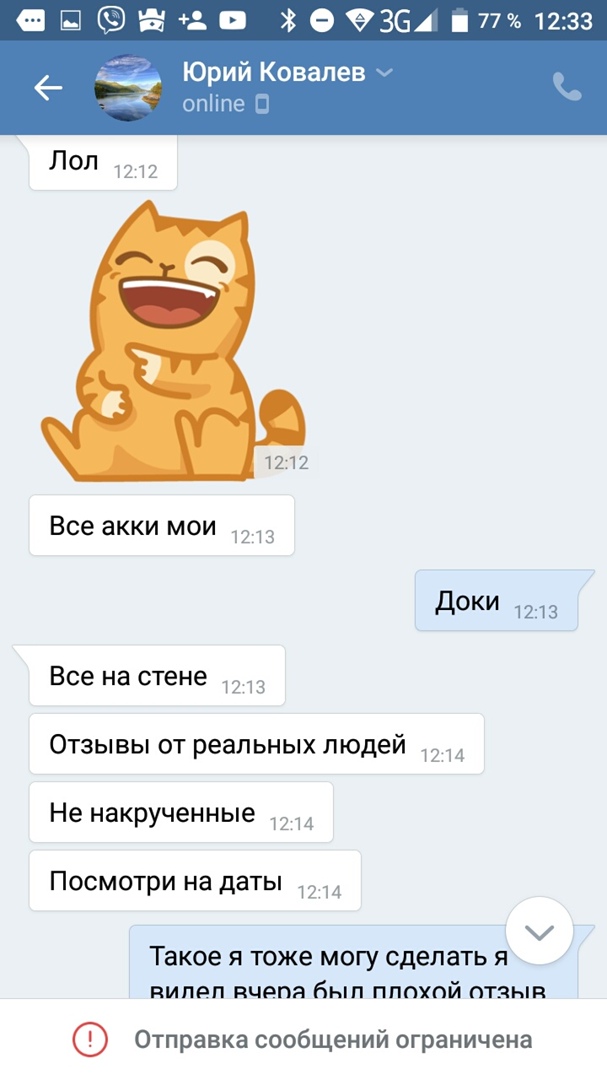The height and width of the screenshot is (1080, 607).
Task: Tap the back arrow in the chat header
Action: pyautogui.click(x=48, y=87)
